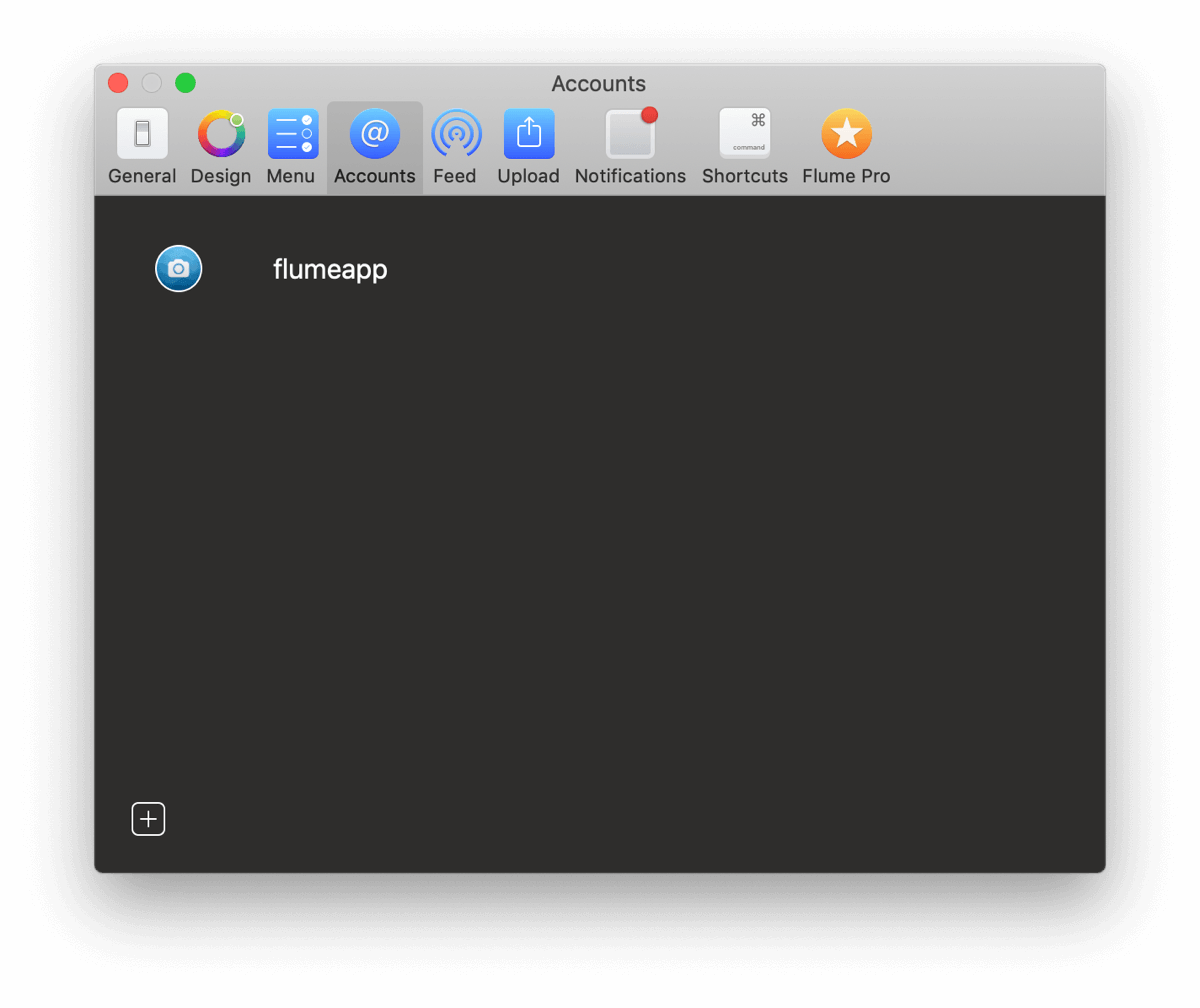Switch to the Menu preferences pane
Viewport: 1200px width, 1008px height.
click(x=291, y=147)
